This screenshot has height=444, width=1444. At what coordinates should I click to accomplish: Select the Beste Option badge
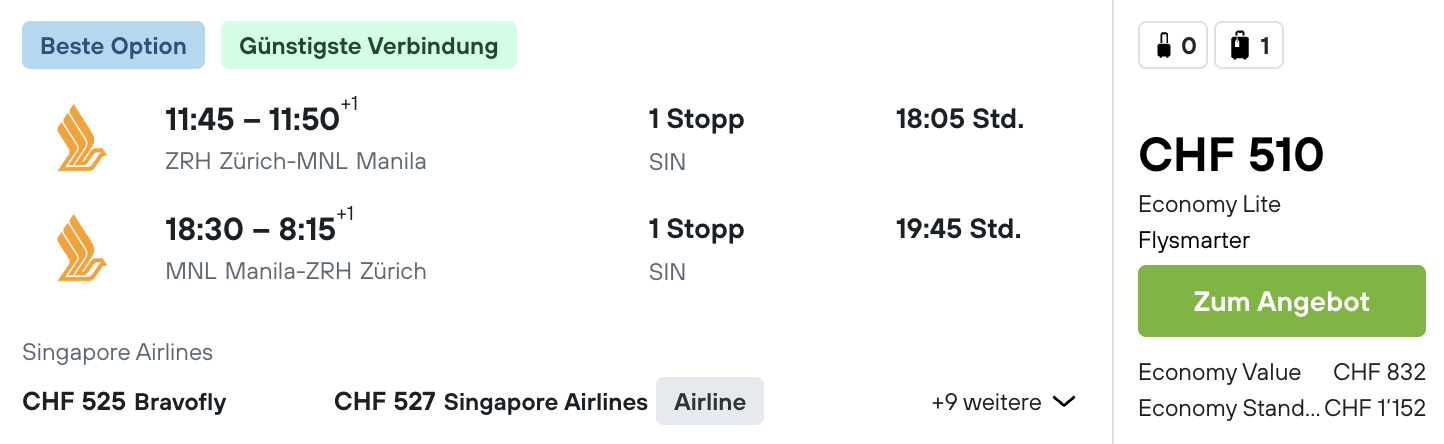[x=114, y=46]
